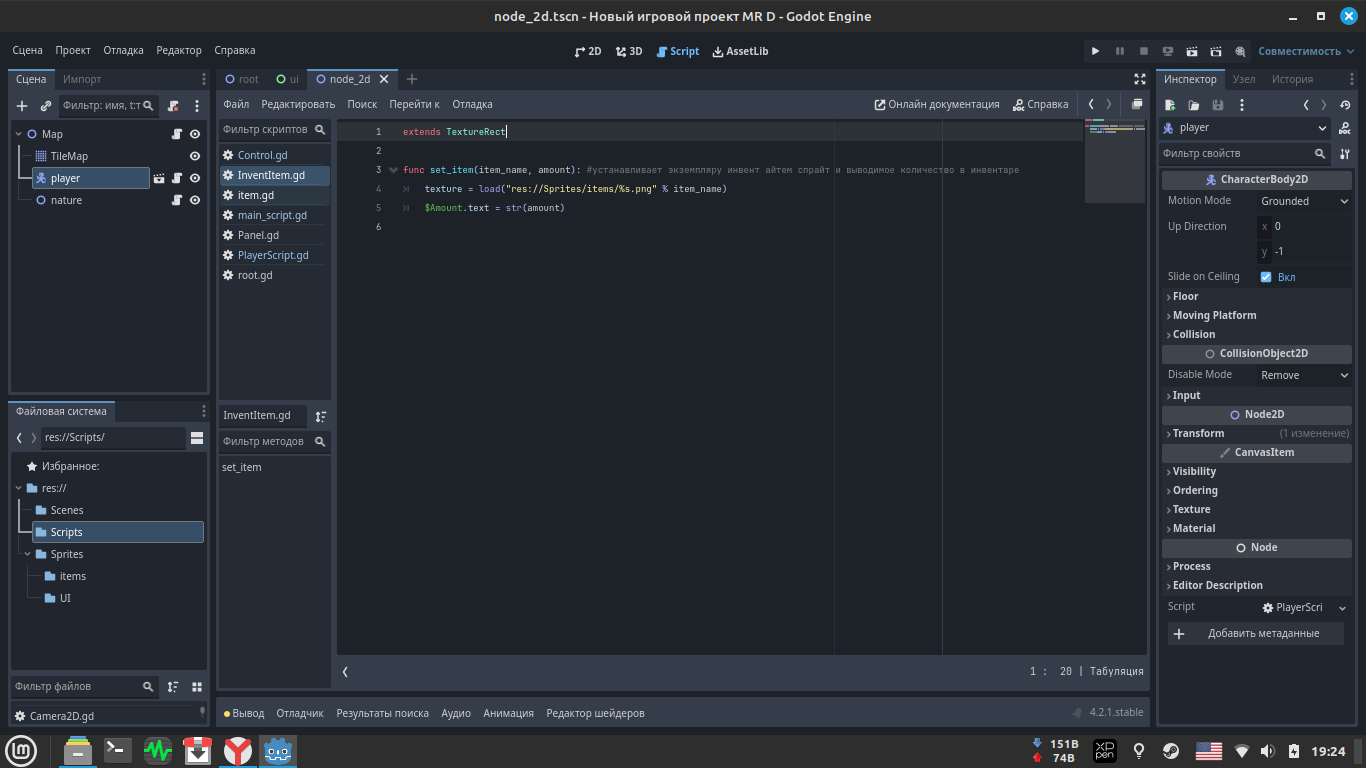Image resolution: width=1366 pixels, height=768 pixels.
Task: Open the inspector object history clock icon
Action: [1345, 105]
